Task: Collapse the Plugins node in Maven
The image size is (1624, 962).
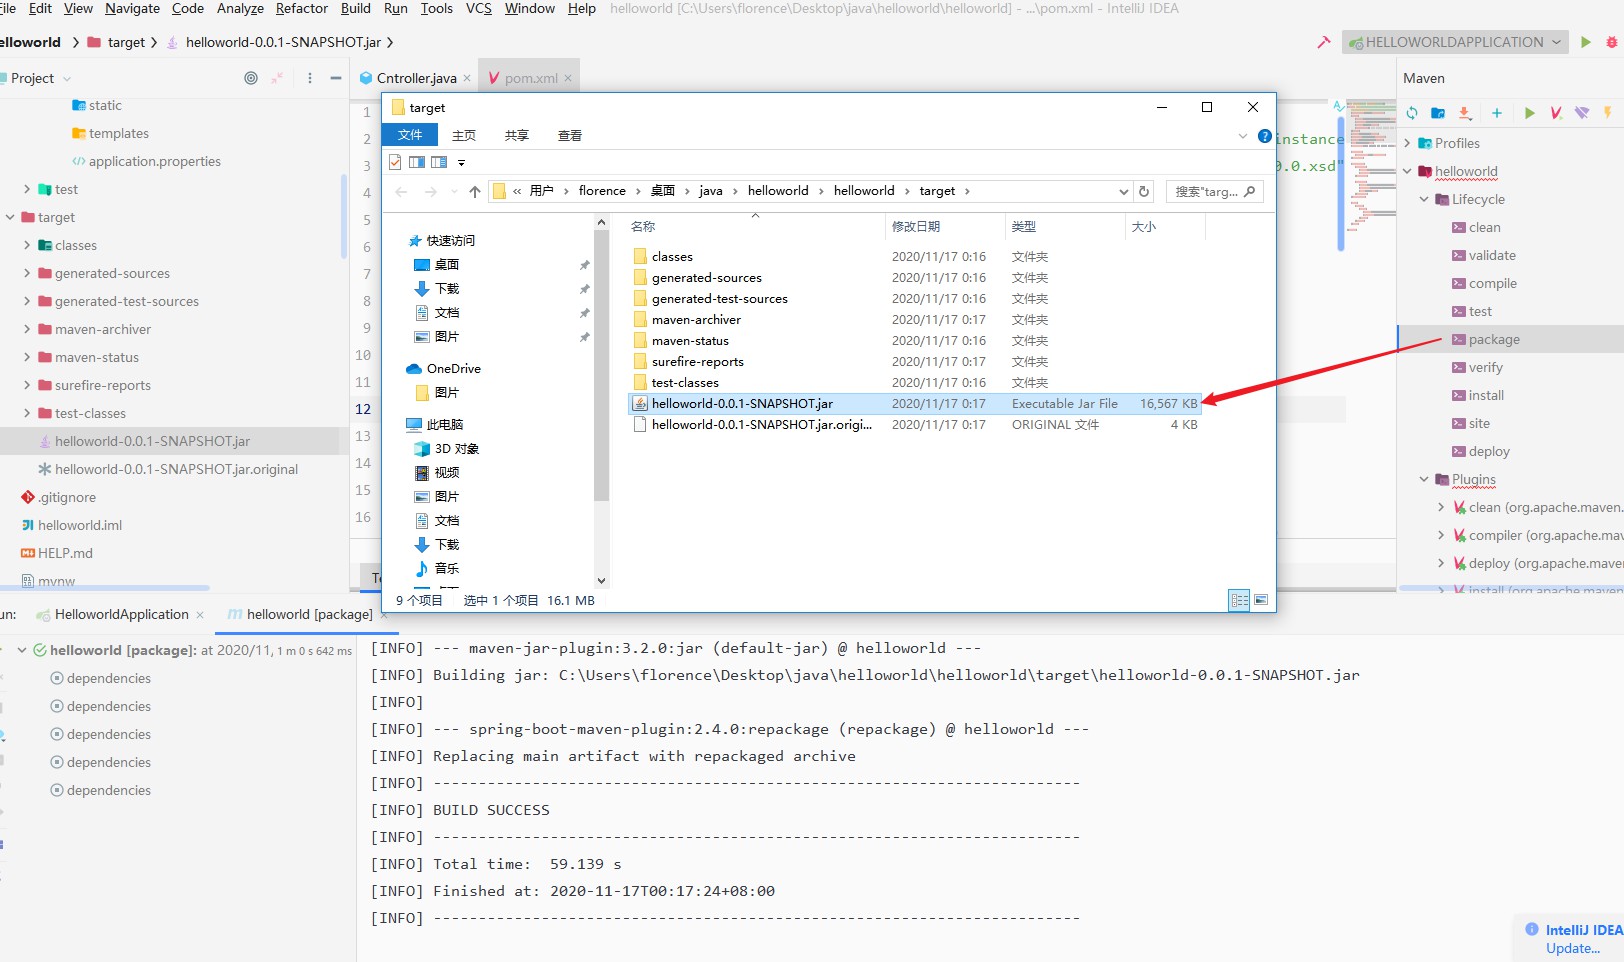Action: (x=1424, y=479)
